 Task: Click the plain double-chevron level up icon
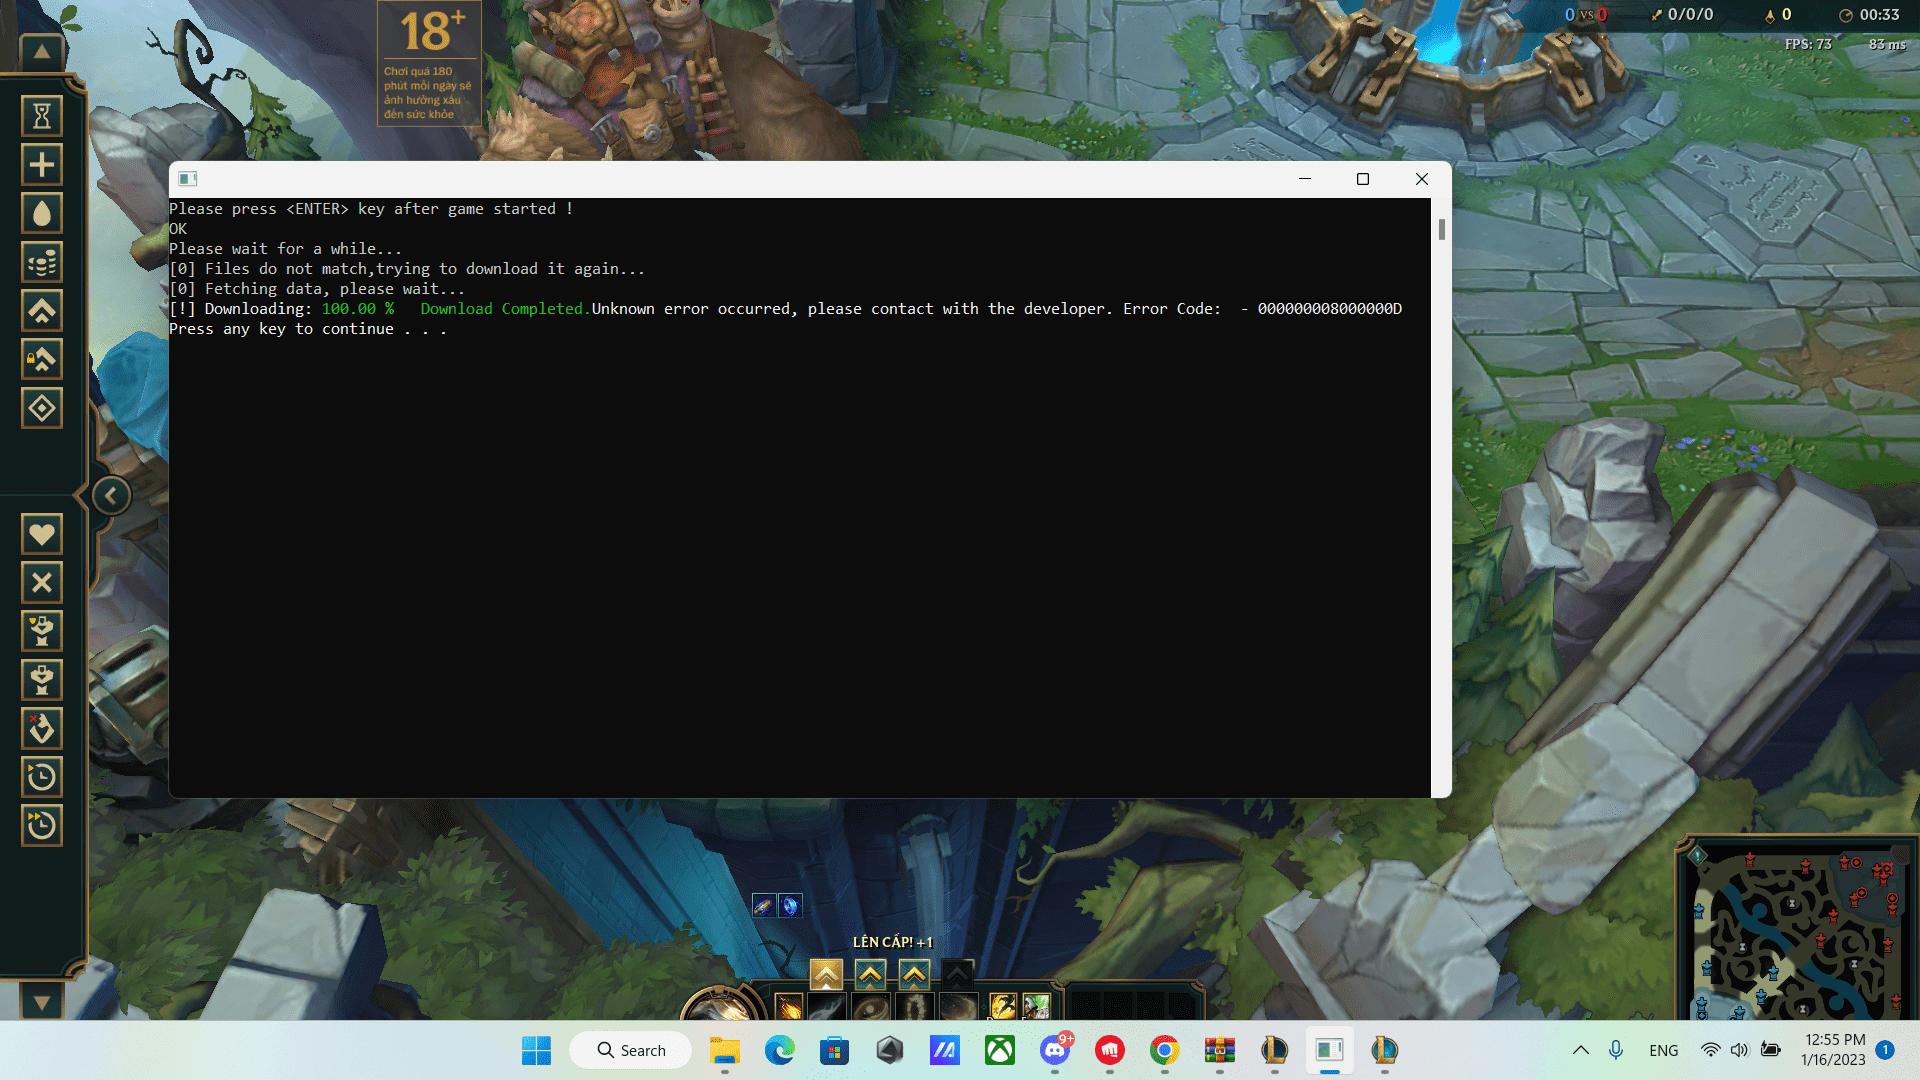click(x=42, y=311)
